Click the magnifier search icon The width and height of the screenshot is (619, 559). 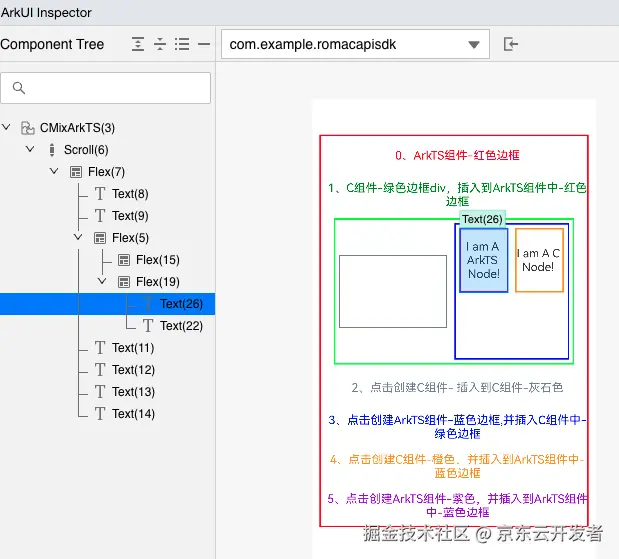[19, 88]
